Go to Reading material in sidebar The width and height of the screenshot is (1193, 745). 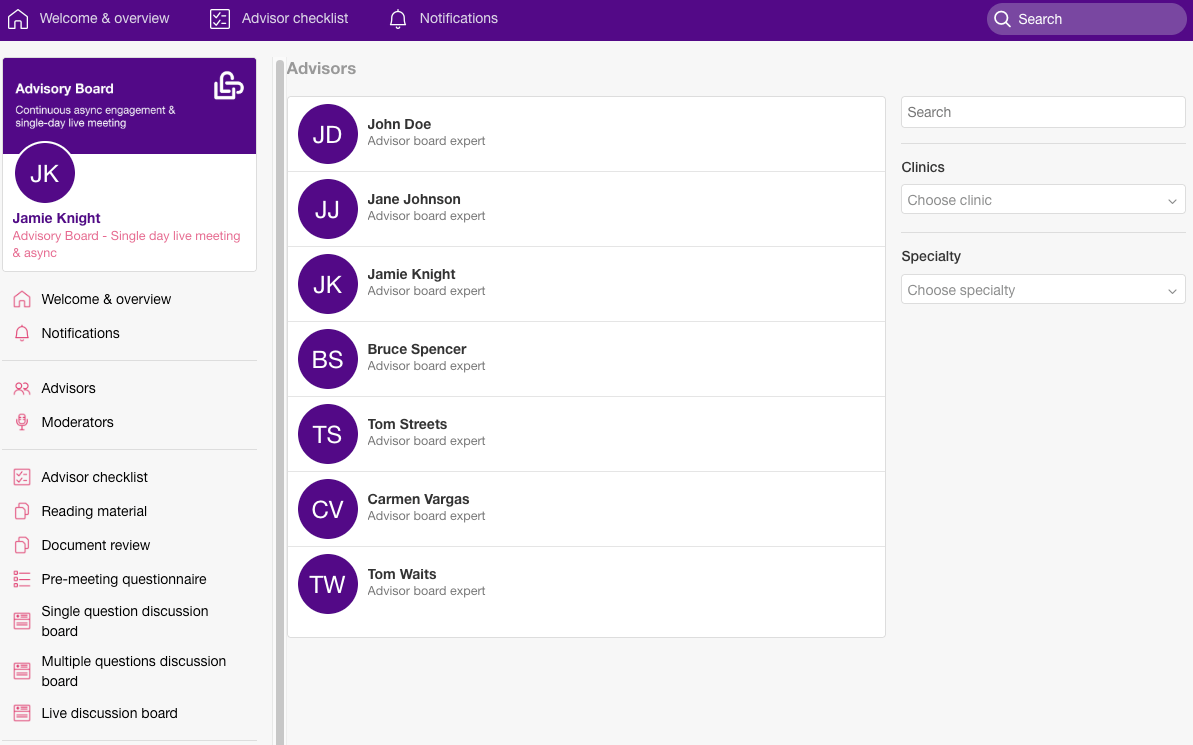pyautogui.click(x=94, y=511)
